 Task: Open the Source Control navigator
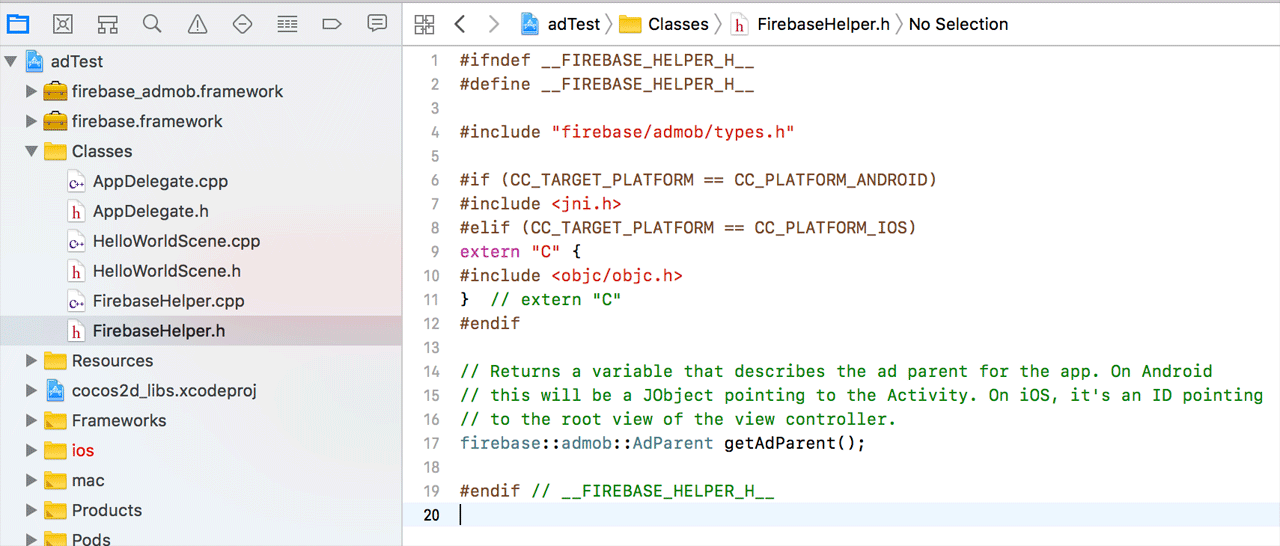[x=63, y=23]
